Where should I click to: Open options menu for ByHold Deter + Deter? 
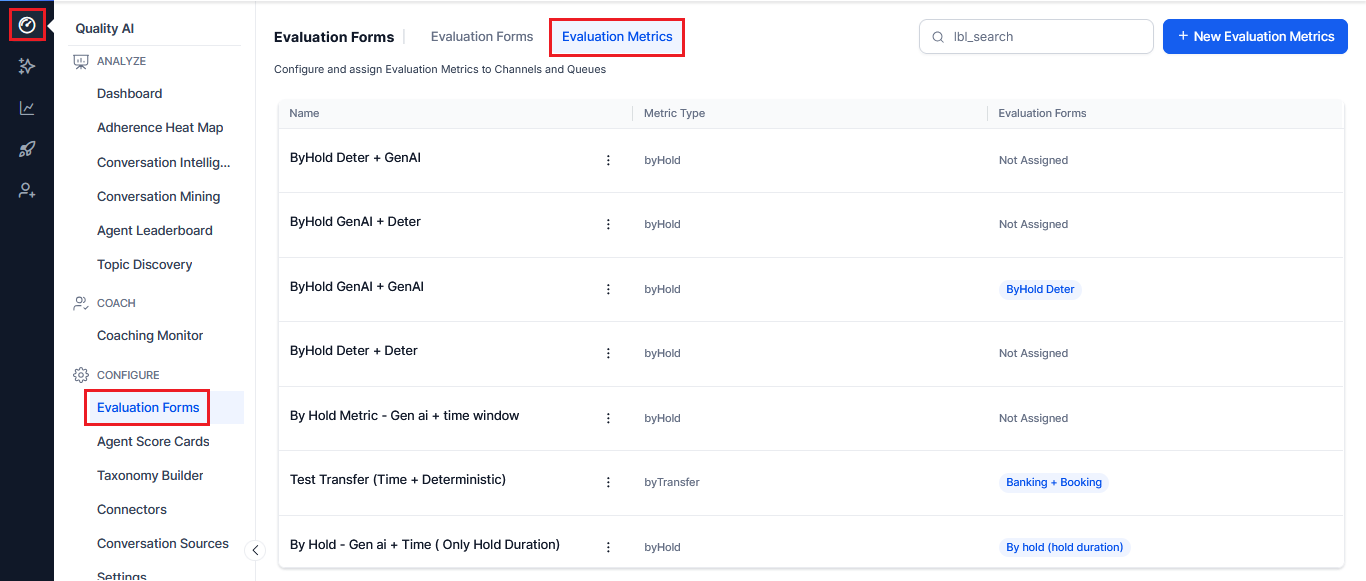[x=608, y=353]
